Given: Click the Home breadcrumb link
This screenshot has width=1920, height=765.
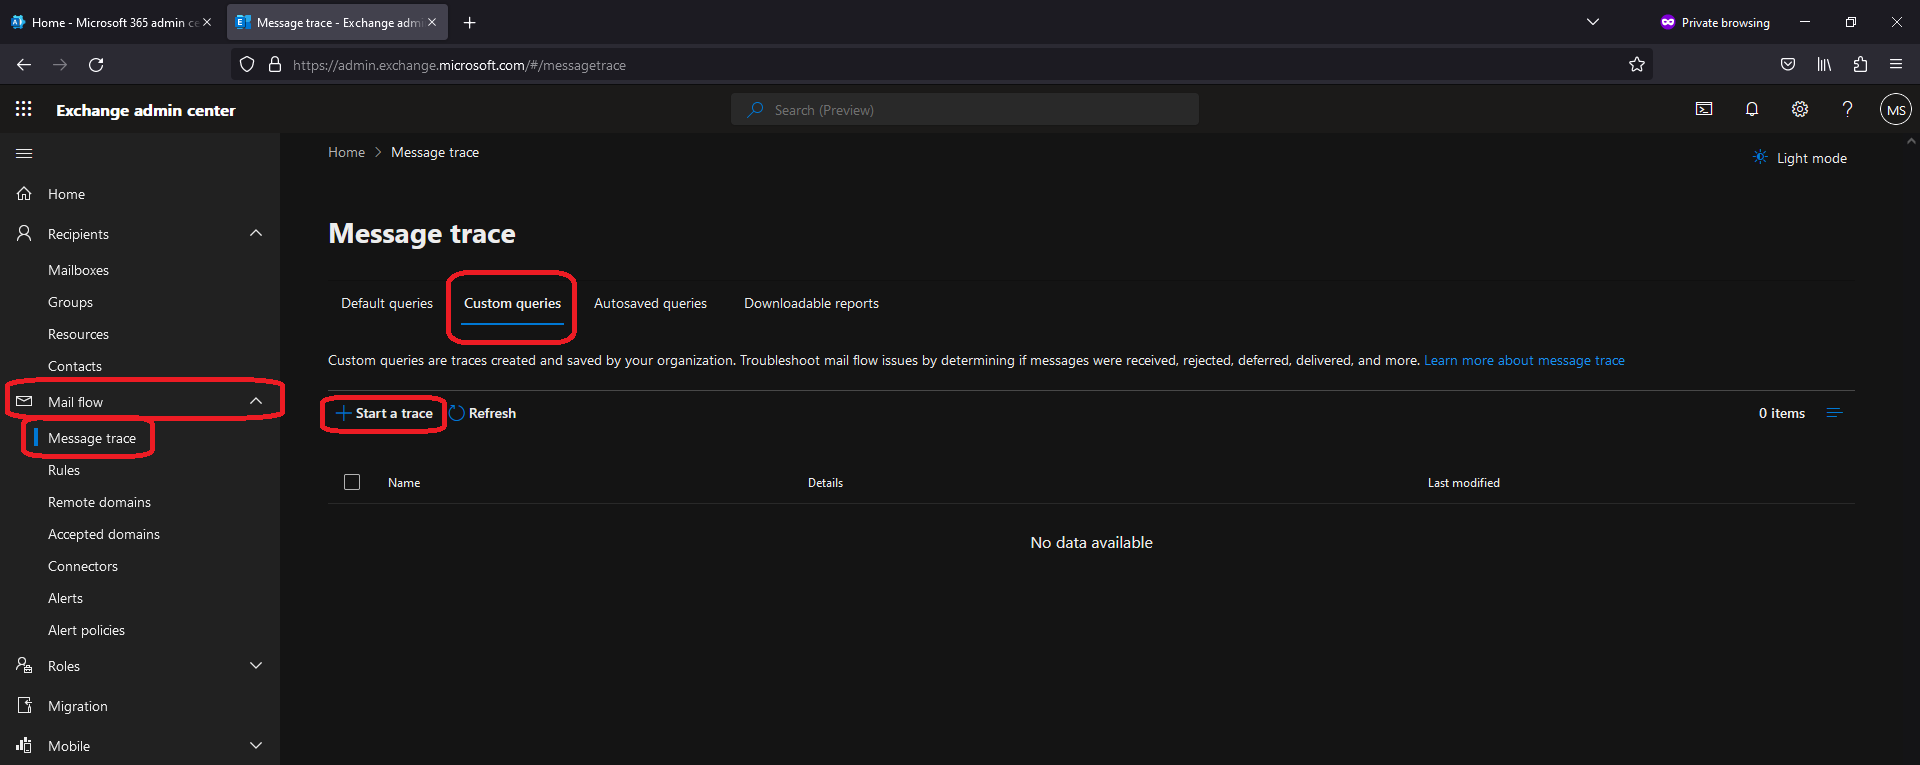Looking at the screenshot, I should 346,152.
